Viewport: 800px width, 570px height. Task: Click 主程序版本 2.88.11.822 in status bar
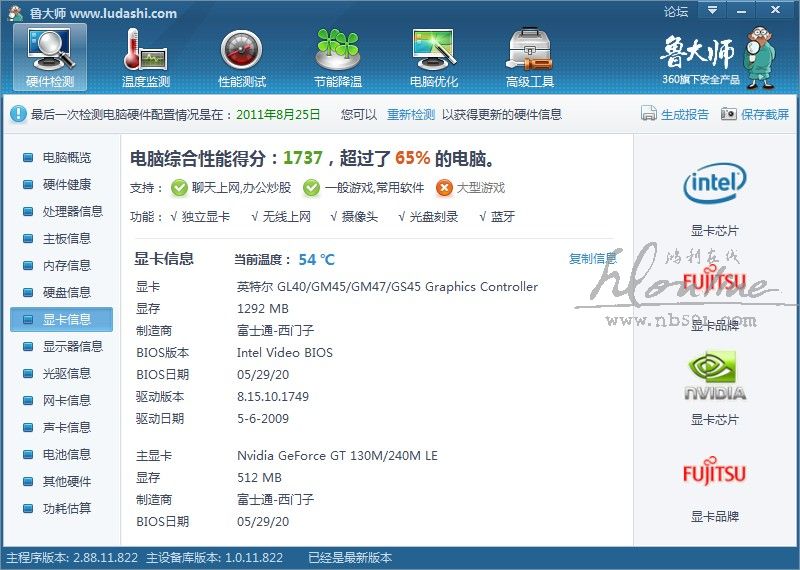(x=72, y=557)
